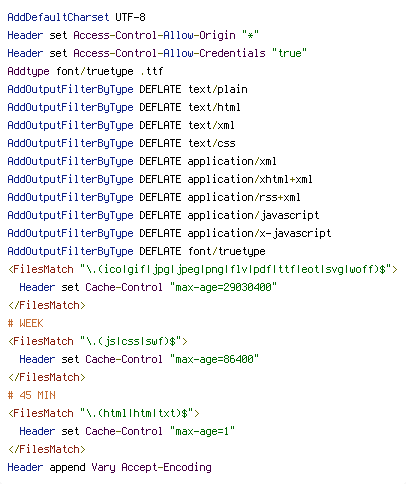The height and width of the screenshot is (484, 406).
Task: Click the # WEEK comment
Action: coord(25,323)
